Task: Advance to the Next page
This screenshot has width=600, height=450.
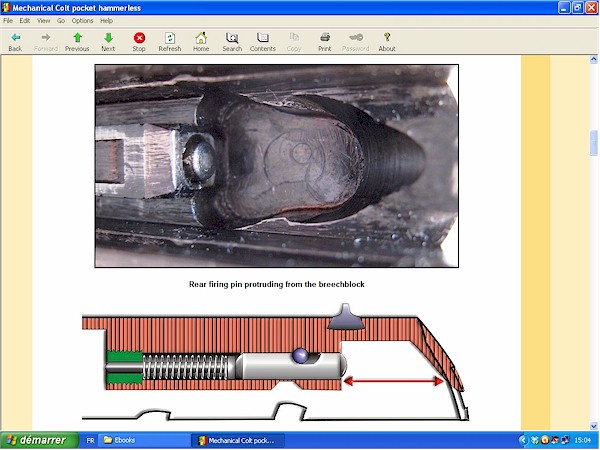Action: (108, 42)
